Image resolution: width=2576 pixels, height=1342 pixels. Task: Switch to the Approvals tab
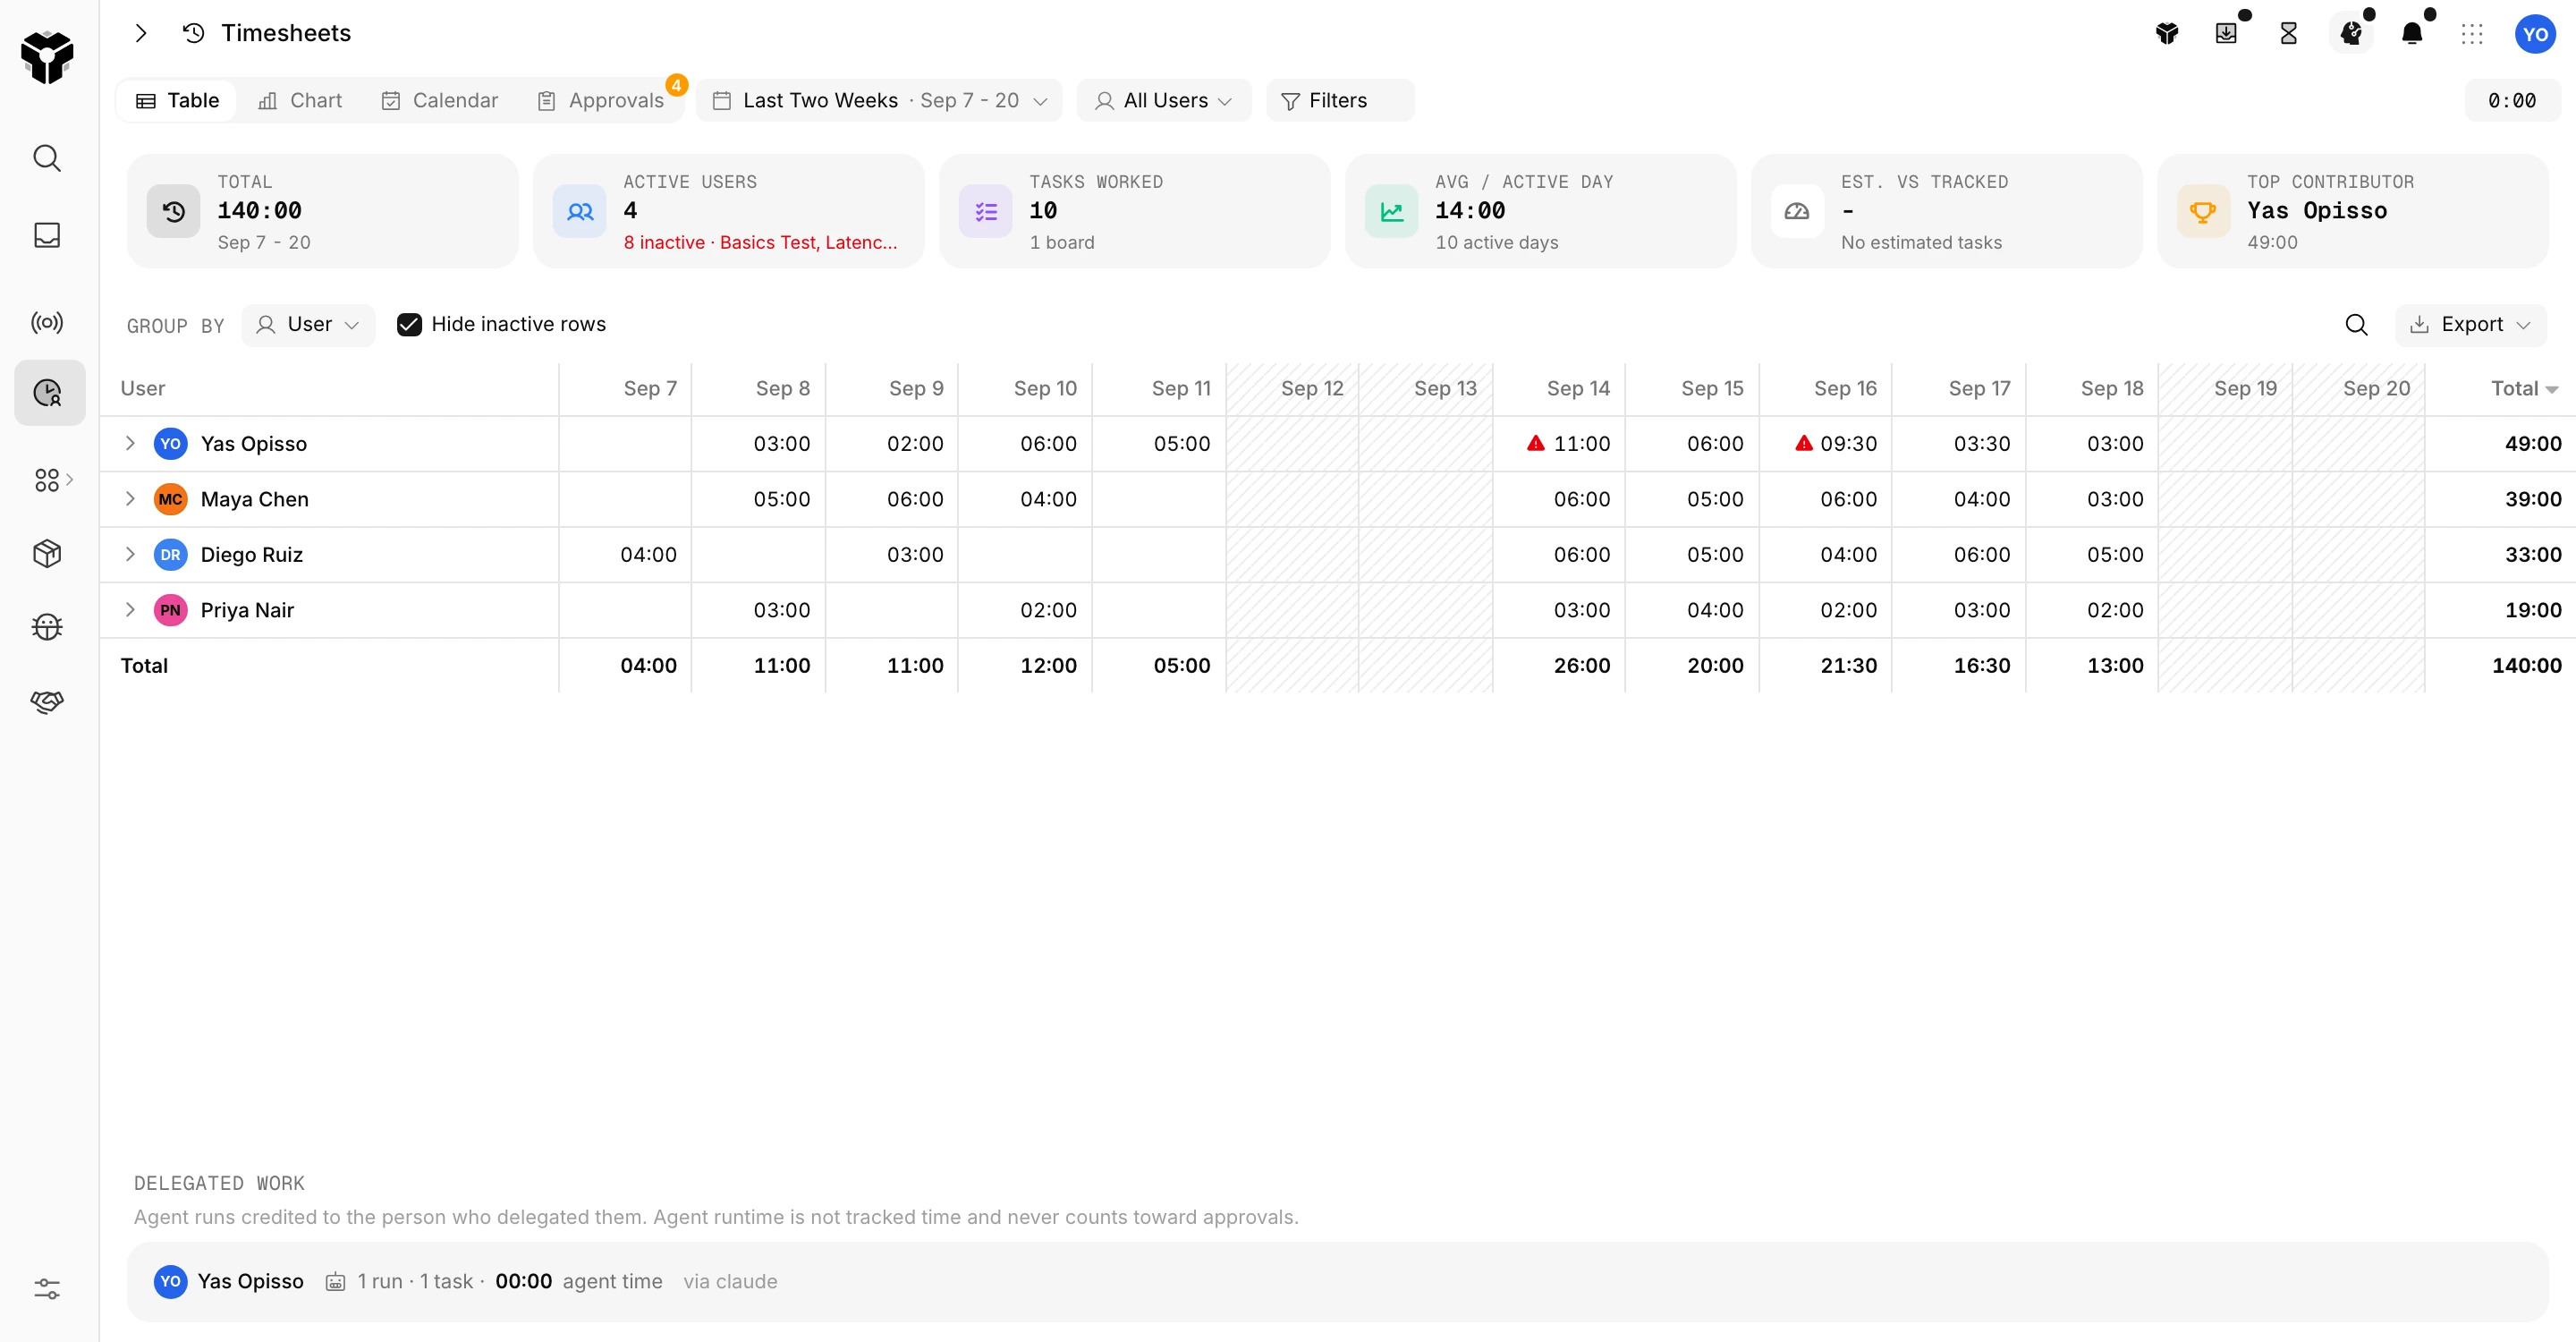[x=601, y=100]
